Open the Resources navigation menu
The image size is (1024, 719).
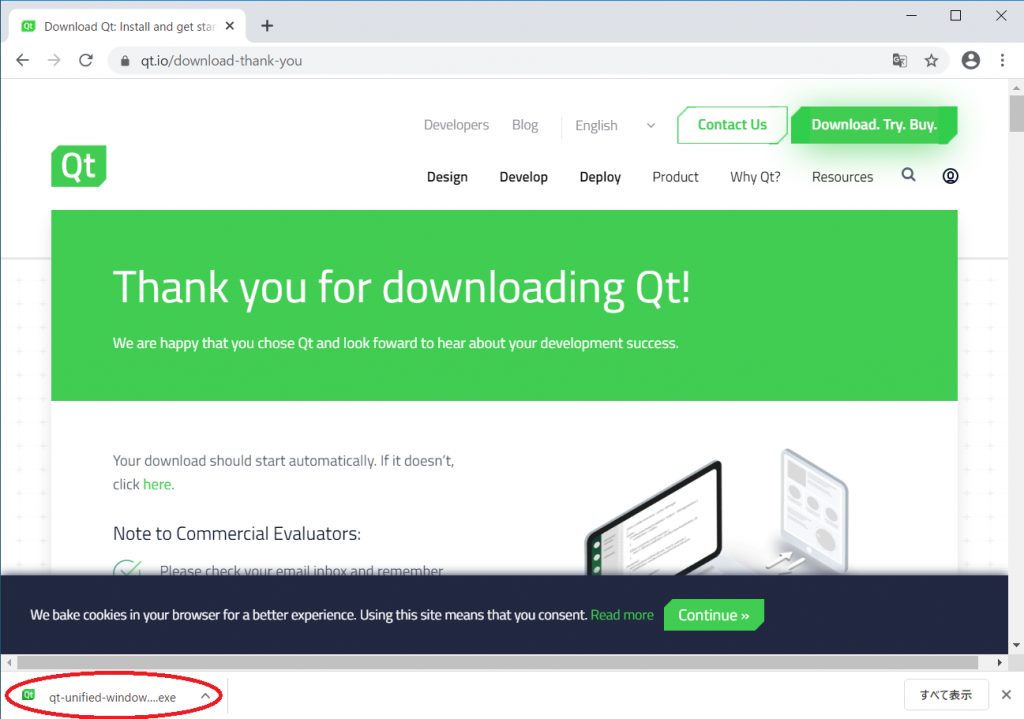[841, 176]
